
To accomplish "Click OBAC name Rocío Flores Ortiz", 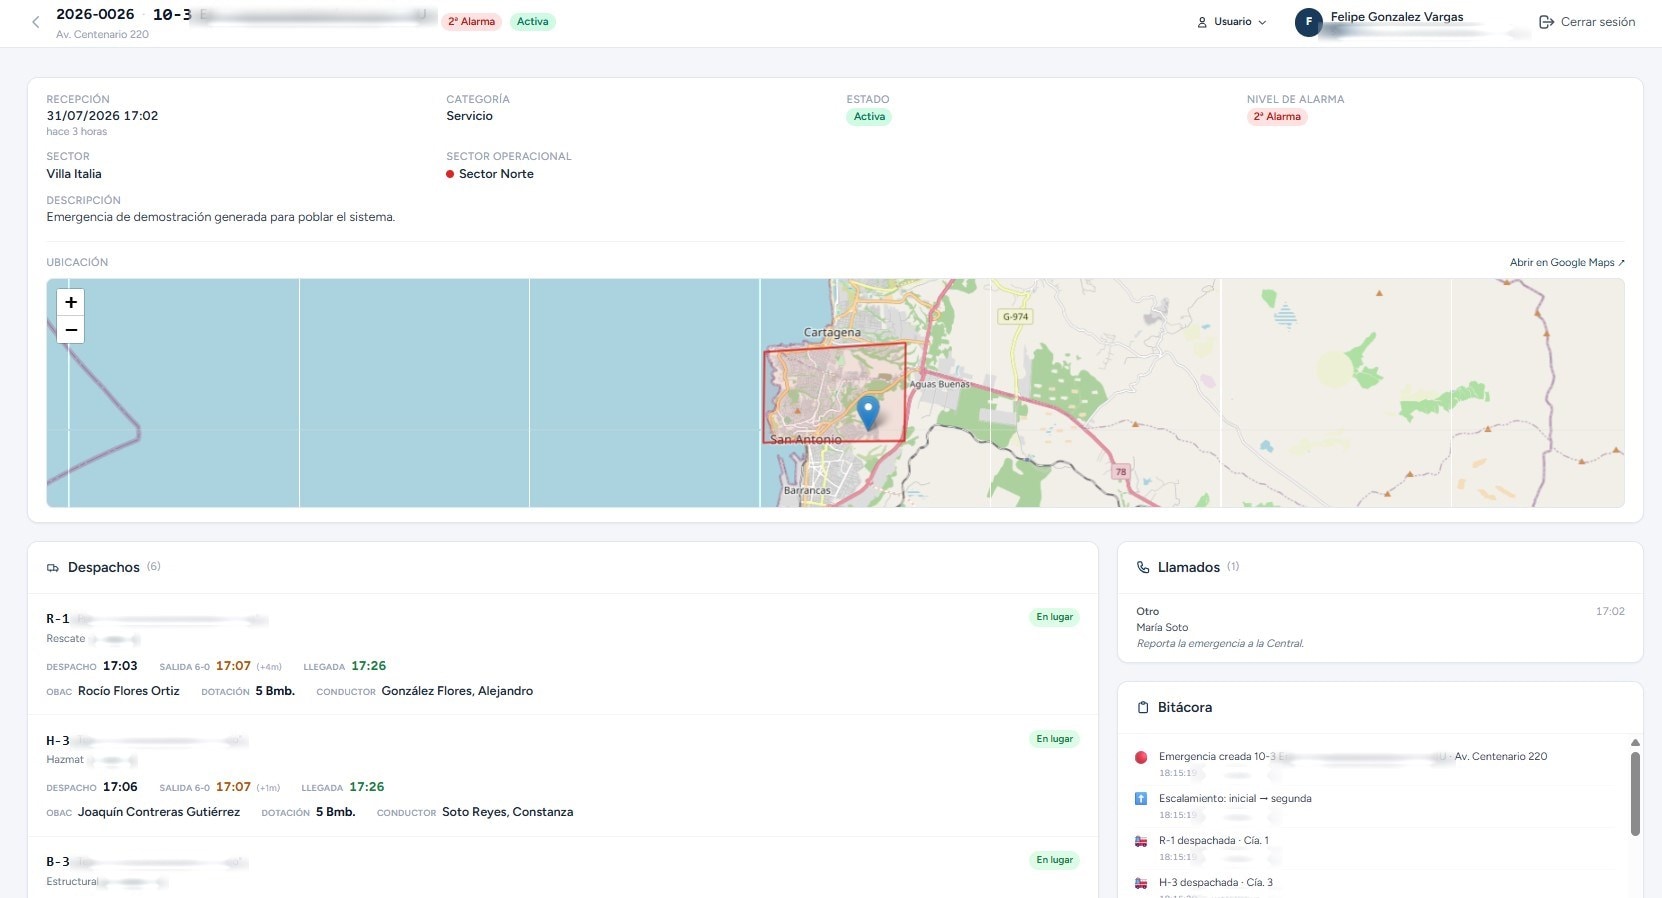I will pos(129,691).
